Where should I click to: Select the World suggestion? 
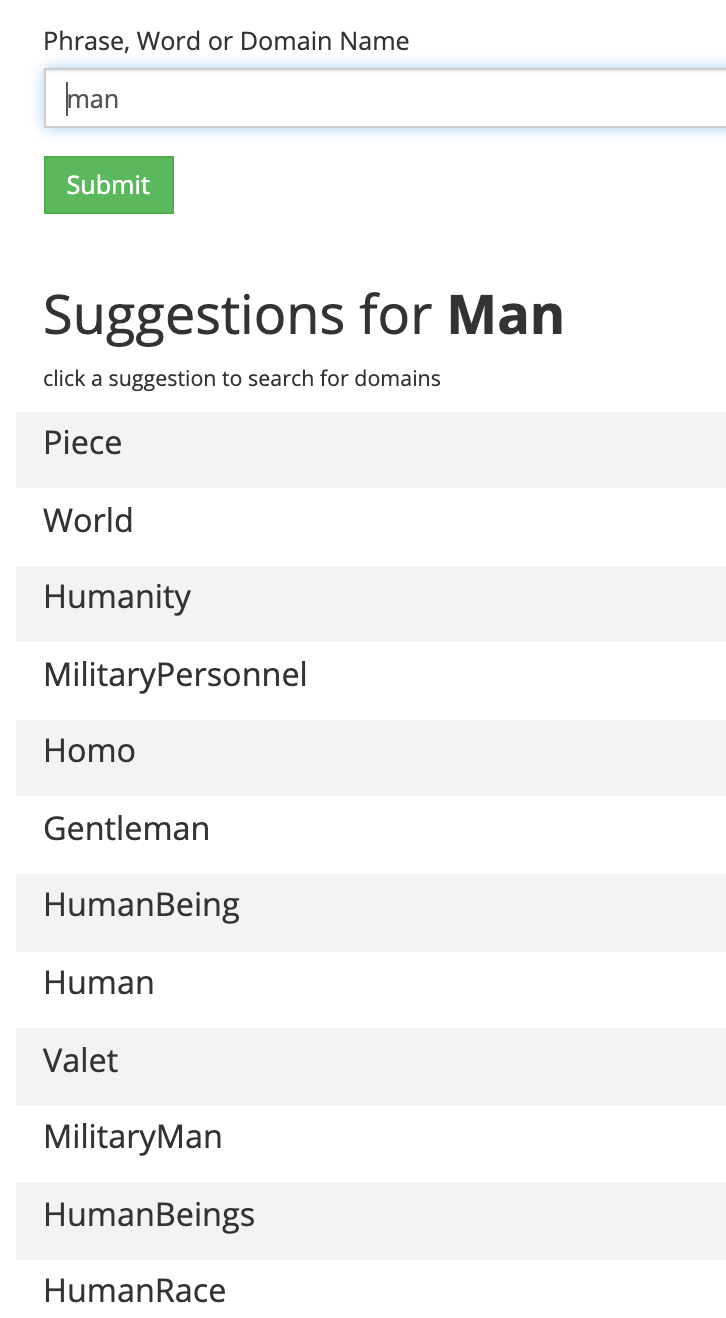[x=88, y=521]
